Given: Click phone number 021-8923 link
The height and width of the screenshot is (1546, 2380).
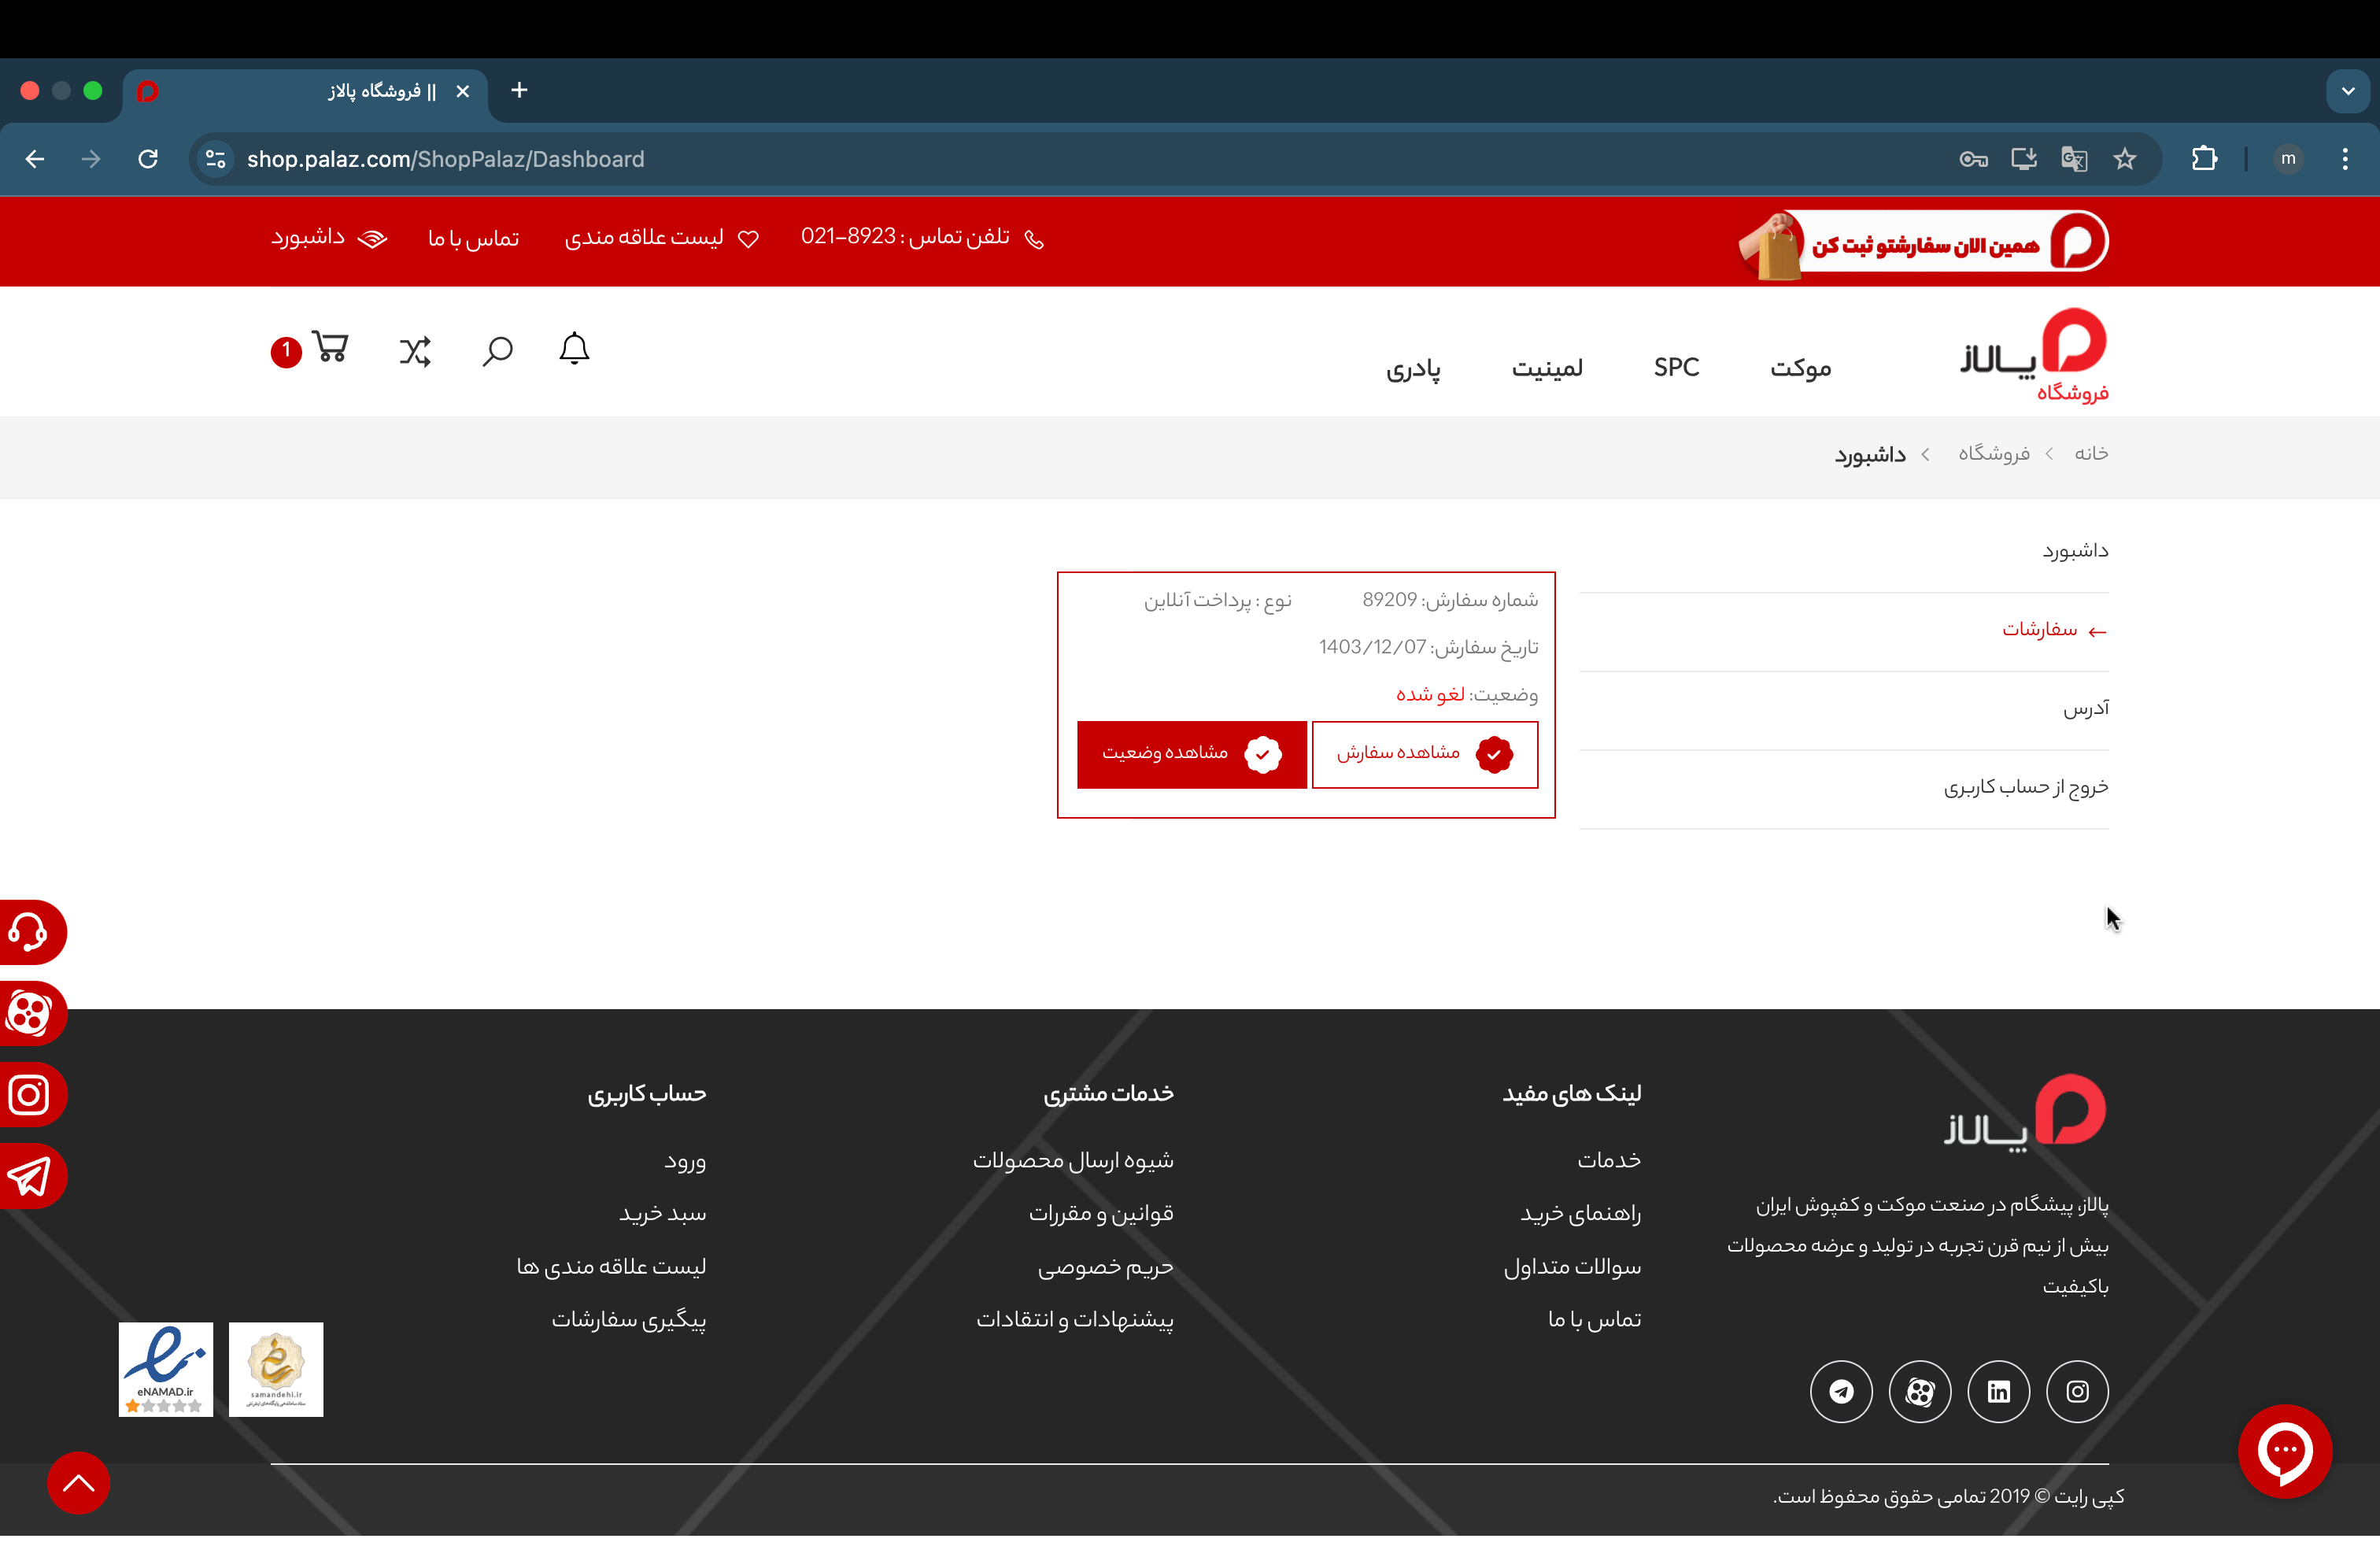Looking at the screenshot, I should click(x=921, y=237).
